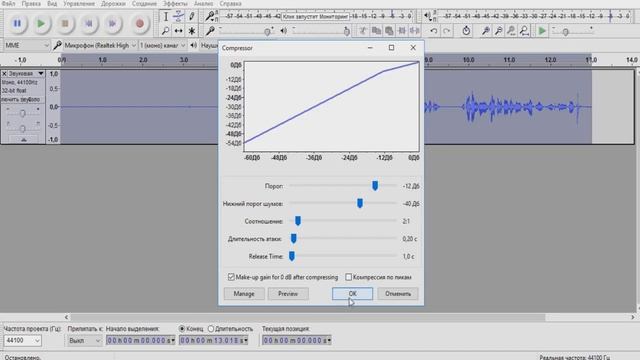Toggle the Компрессия по пикам checkbox

(x=348, y=277)
